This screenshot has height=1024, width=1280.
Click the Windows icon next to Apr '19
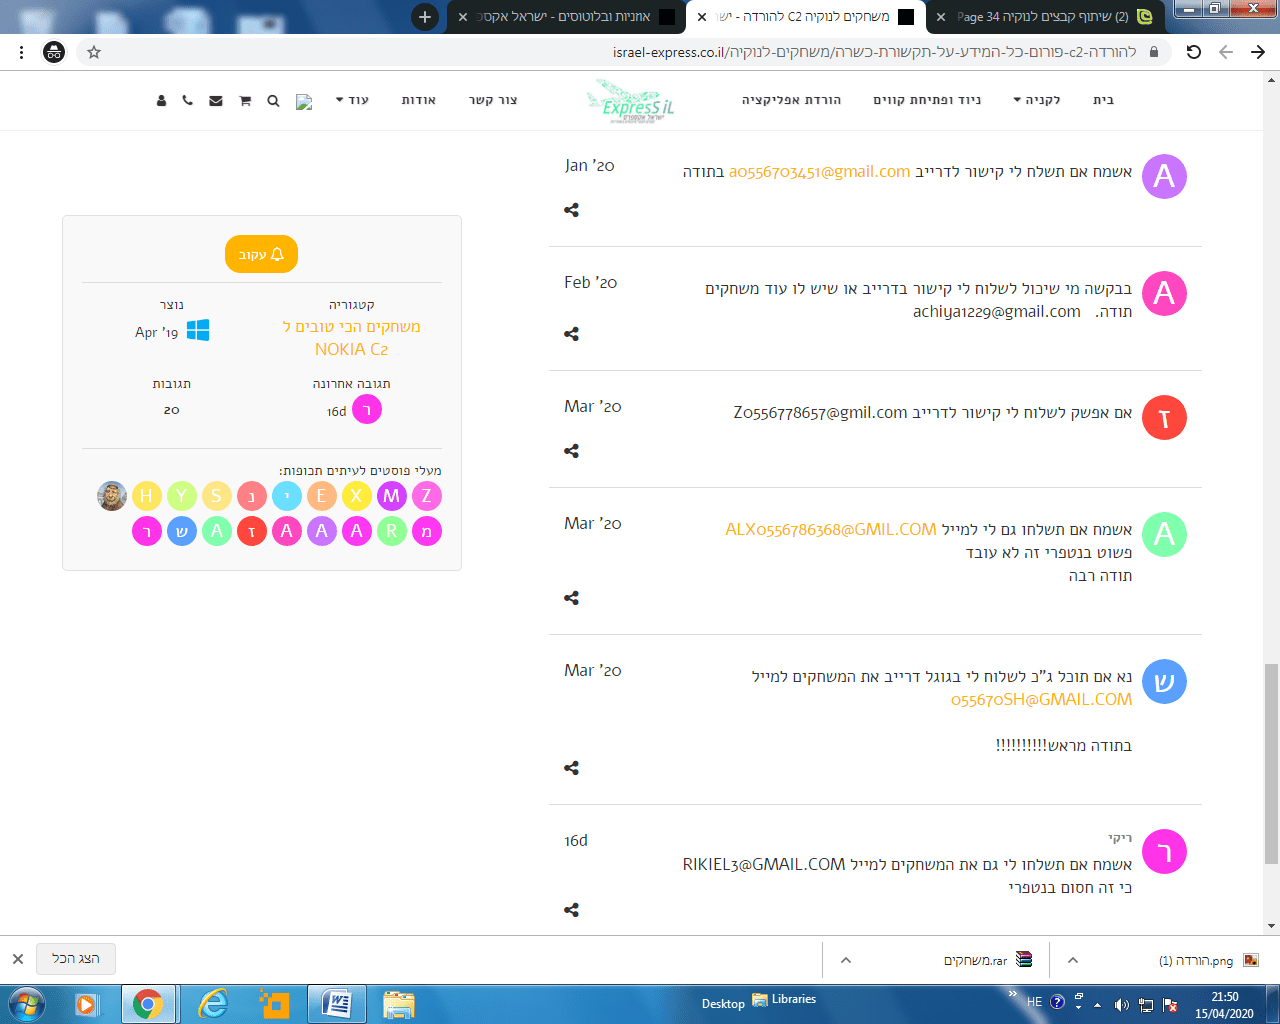coord(198,330)
